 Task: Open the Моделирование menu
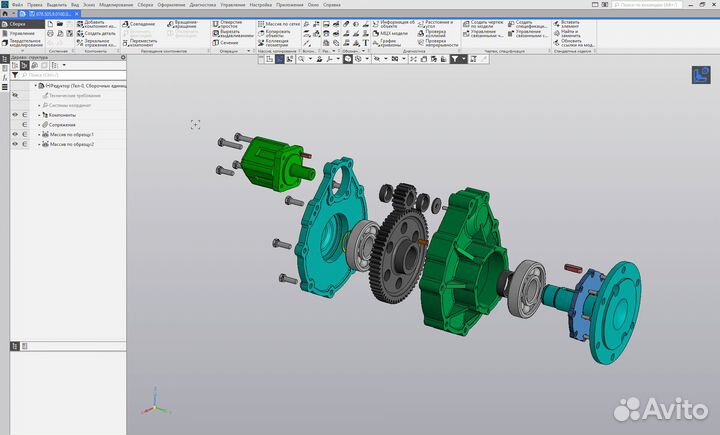(116, 5)
